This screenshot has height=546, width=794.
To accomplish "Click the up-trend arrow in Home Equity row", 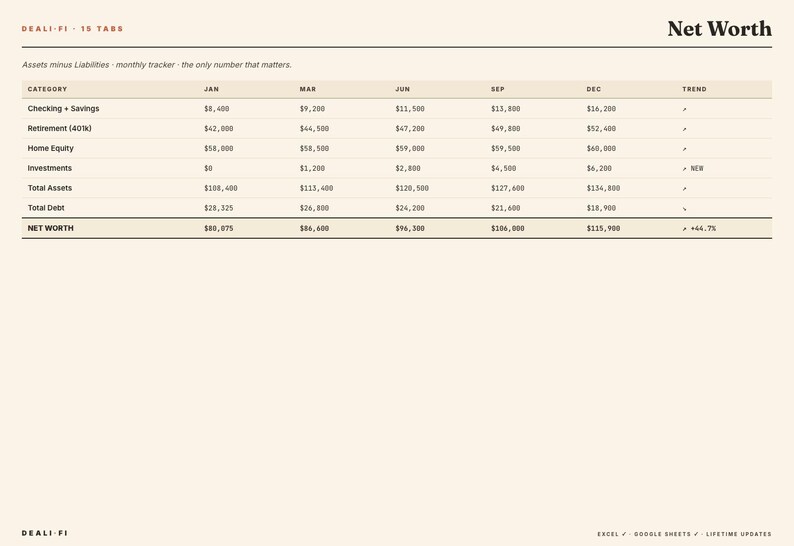I will 684,149.
